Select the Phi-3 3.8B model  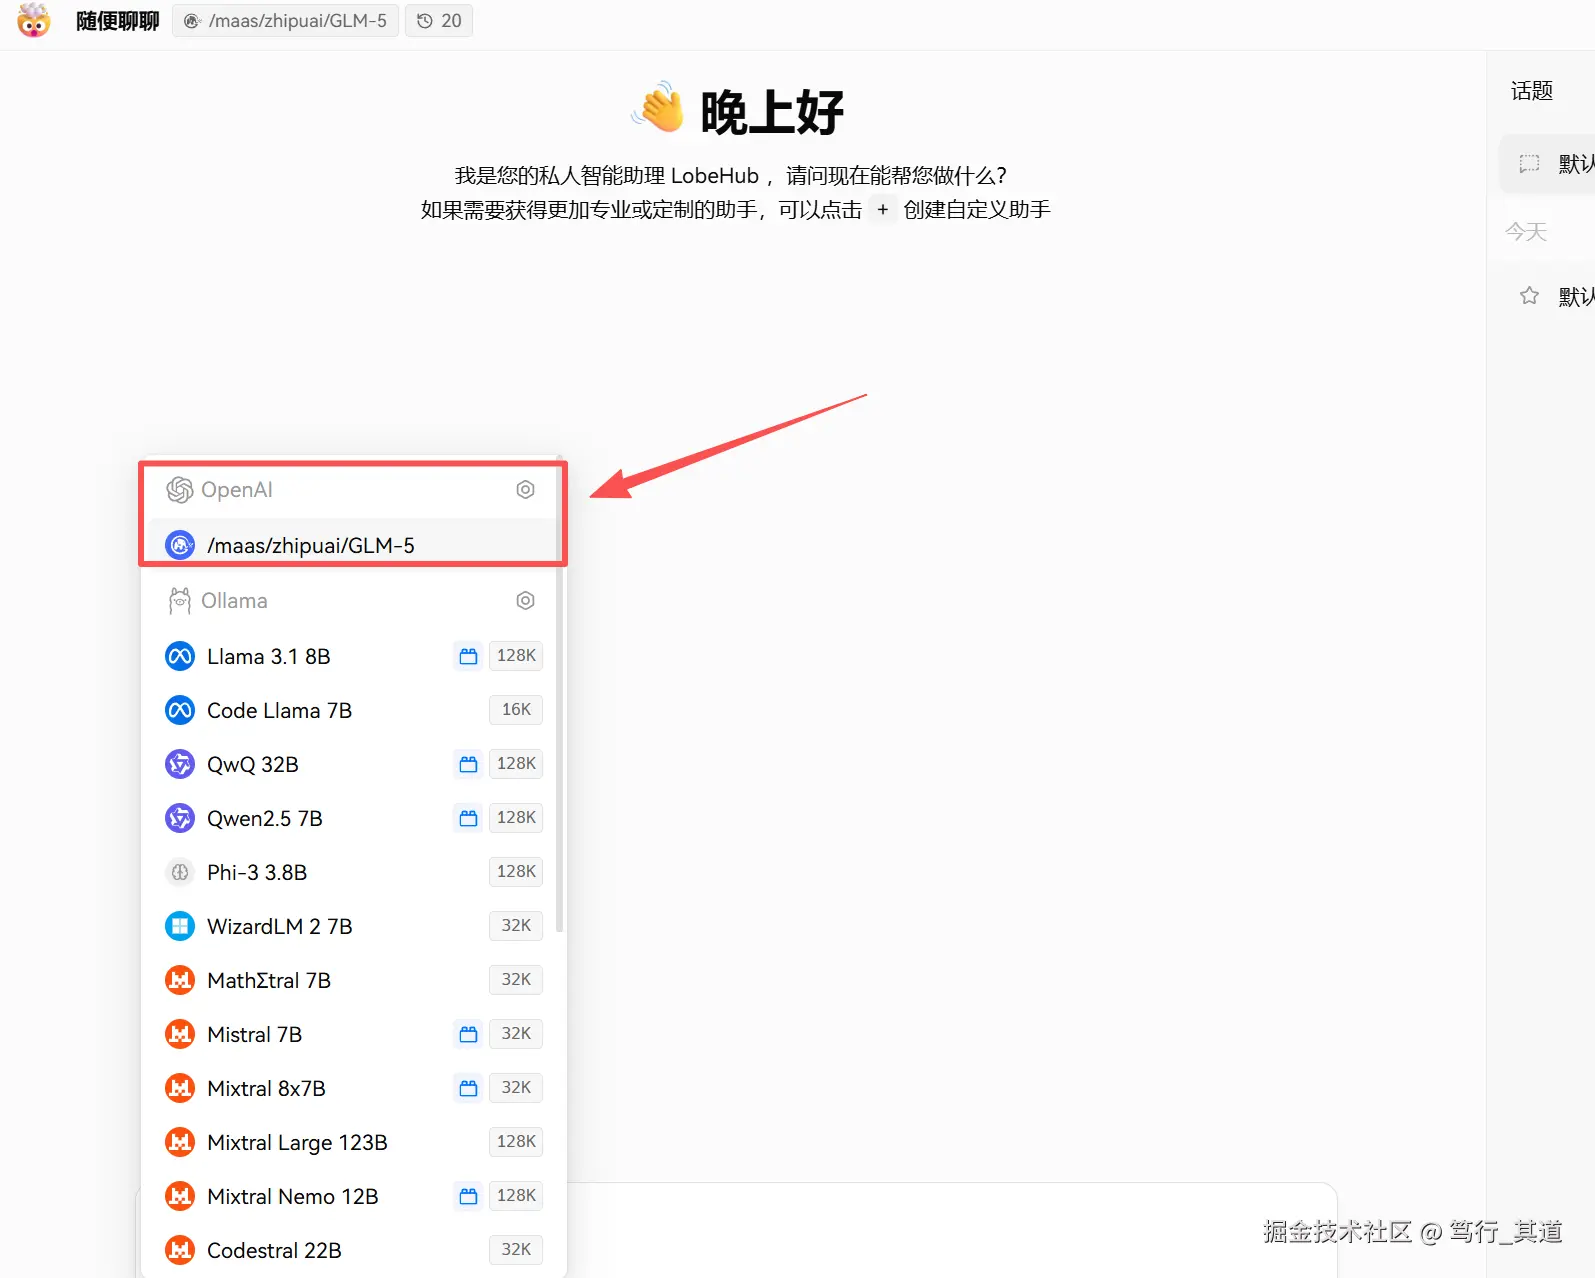(x=353, y=872)
